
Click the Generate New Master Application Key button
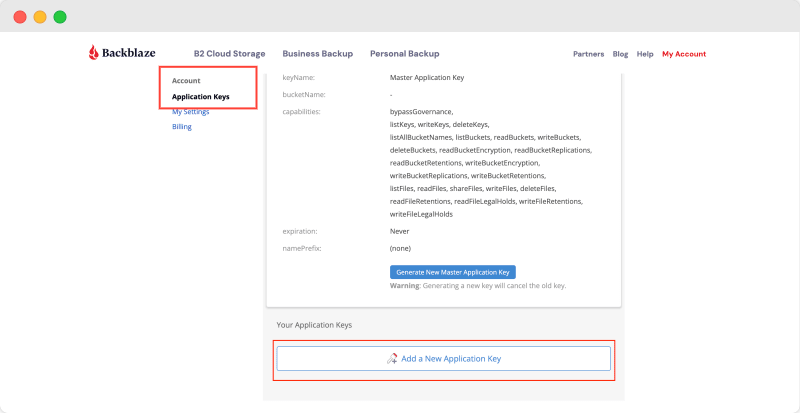[452, 271]
